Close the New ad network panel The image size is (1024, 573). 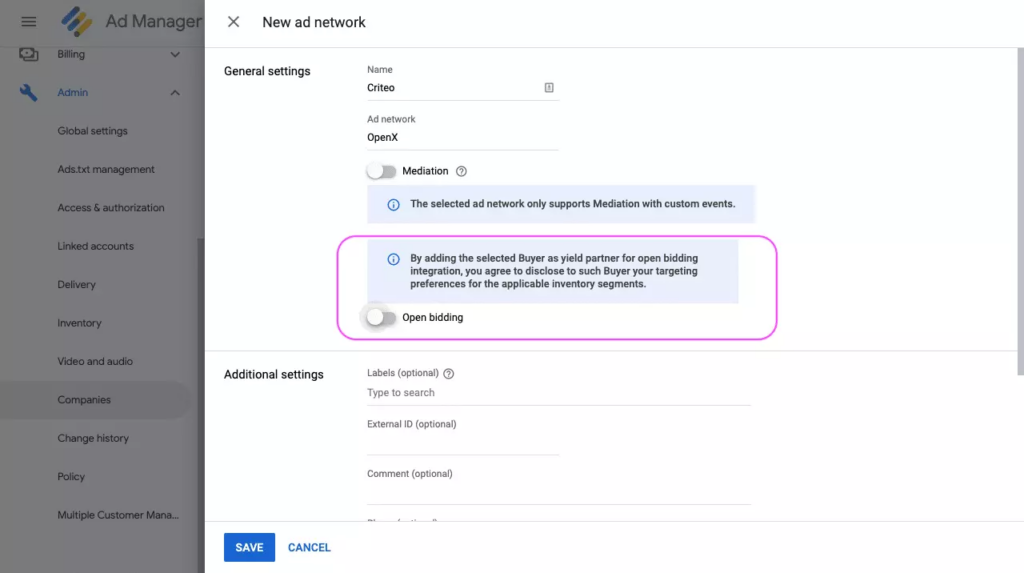point(233,22)
